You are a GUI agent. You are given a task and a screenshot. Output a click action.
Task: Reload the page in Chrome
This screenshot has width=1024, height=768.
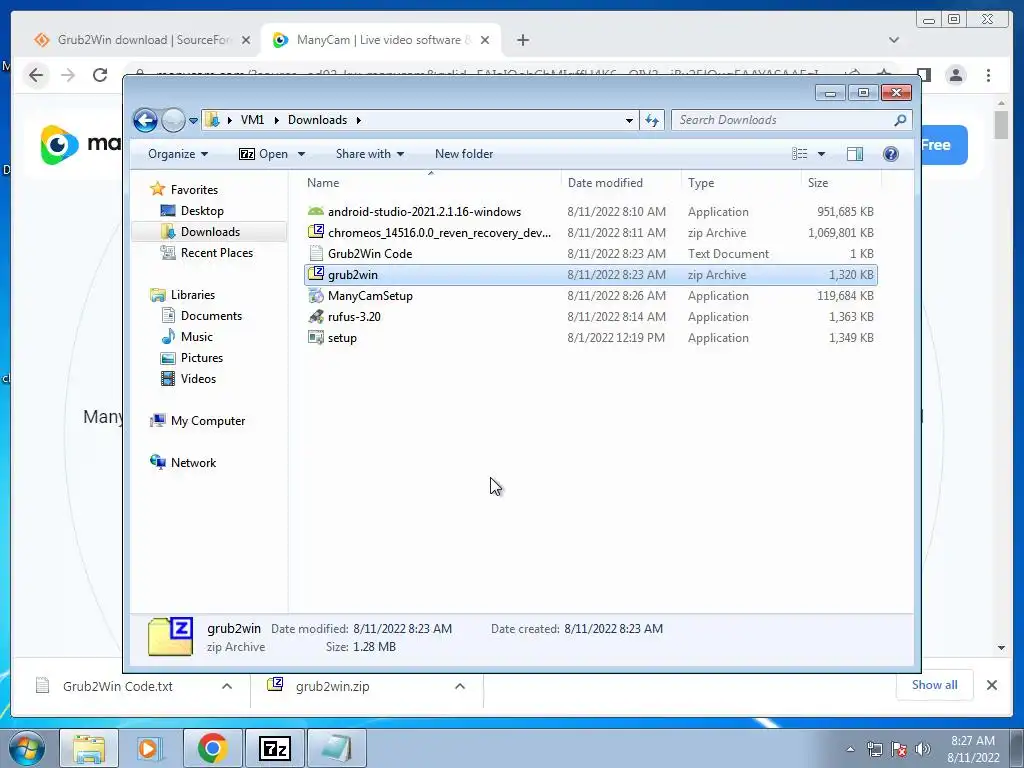point(99,75)
